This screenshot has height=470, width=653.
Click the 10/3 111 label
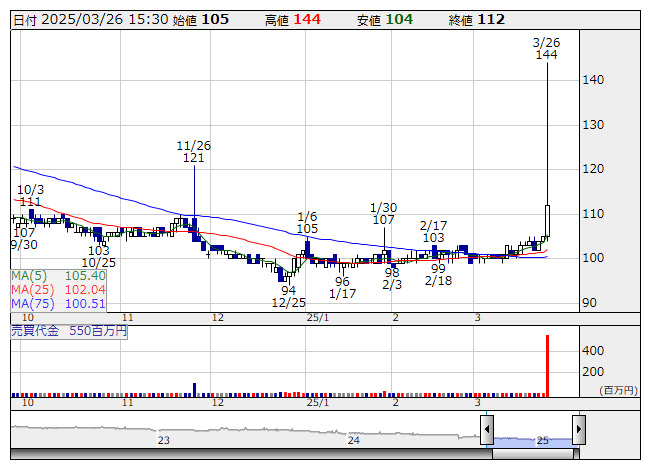tap(30, 196)
